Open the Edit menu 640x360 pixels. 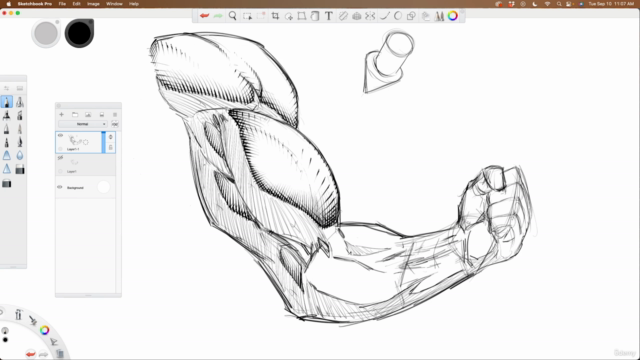click(x=76, y=4)
